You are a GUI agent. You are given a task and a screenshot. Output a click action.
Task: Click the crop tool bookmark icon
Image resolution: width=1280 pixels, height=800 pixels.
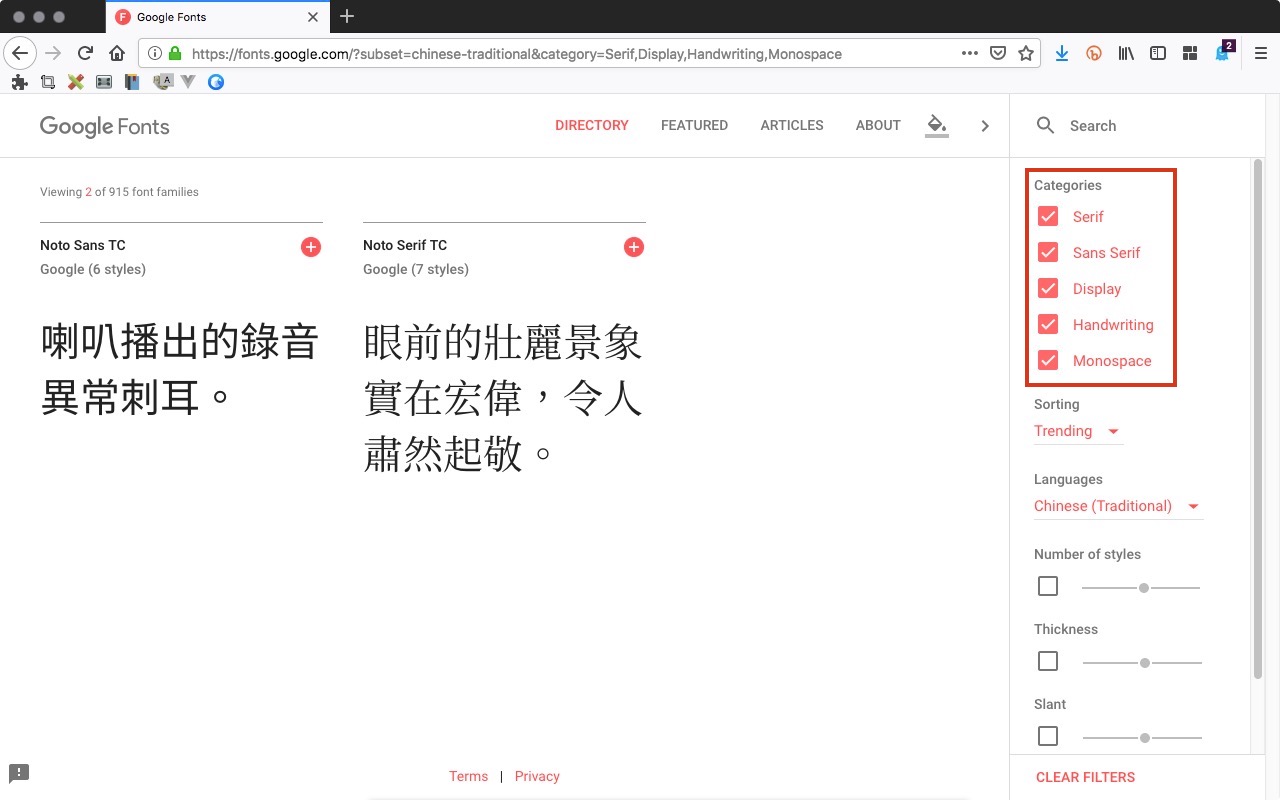tap(47, 82)
